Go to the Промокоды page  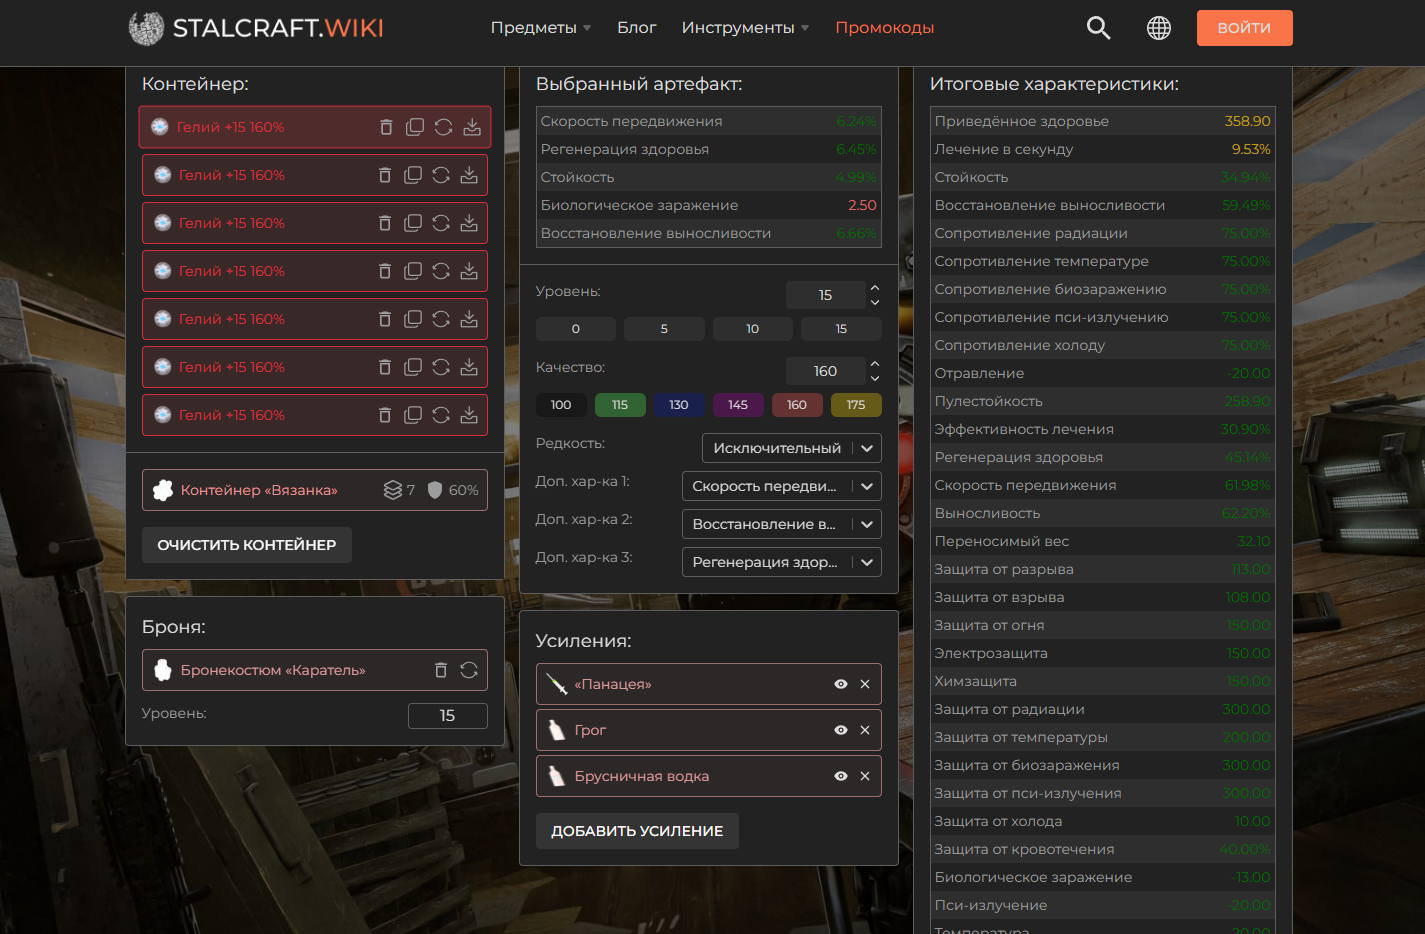click(x=884, y=28)
